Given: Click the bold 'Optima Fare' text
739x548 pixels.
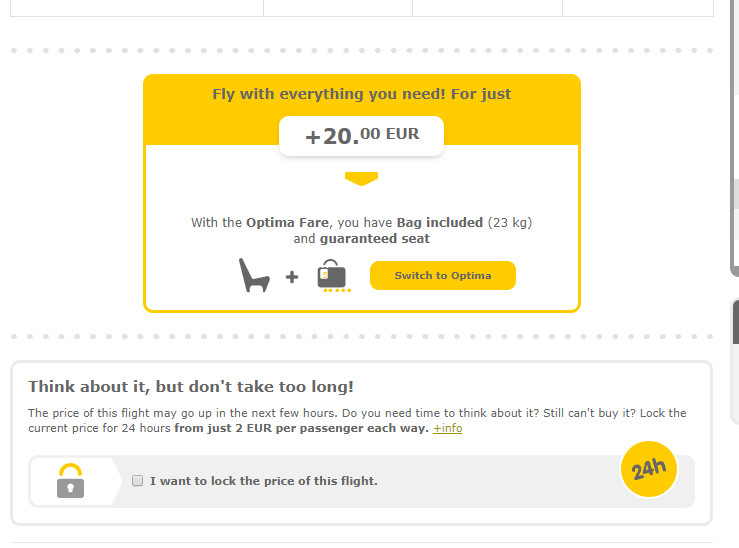Looking at the screenshot, I should click(287, 222).
